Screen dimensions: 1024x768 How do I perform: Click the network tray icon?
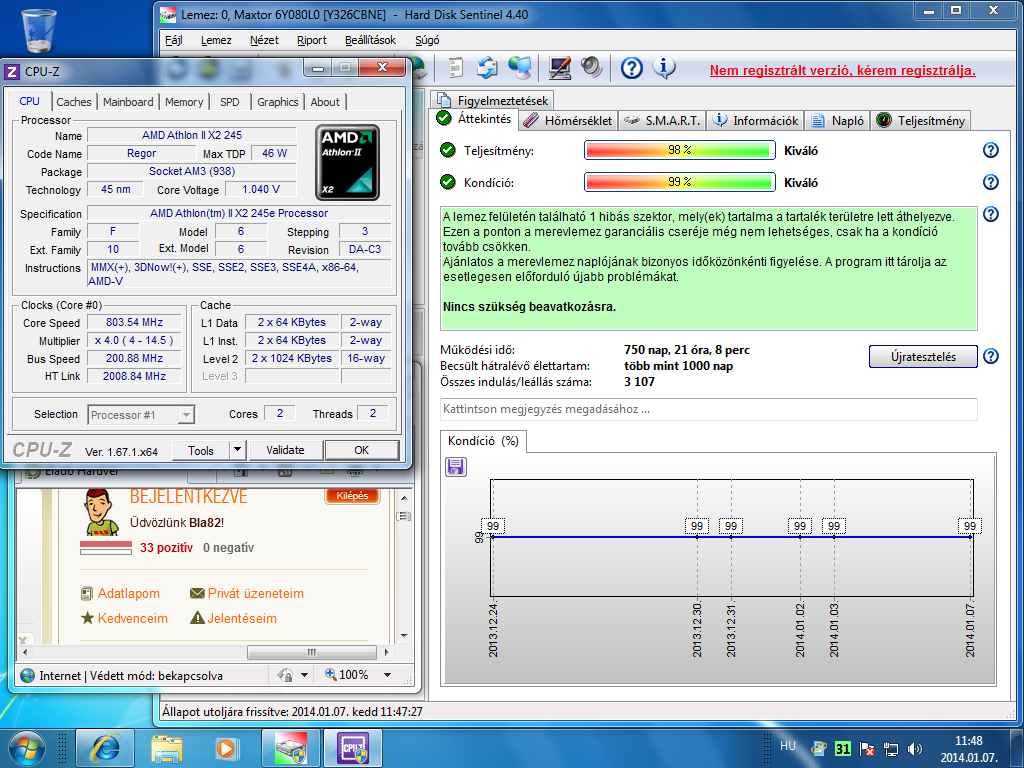[x=890, y=748]
